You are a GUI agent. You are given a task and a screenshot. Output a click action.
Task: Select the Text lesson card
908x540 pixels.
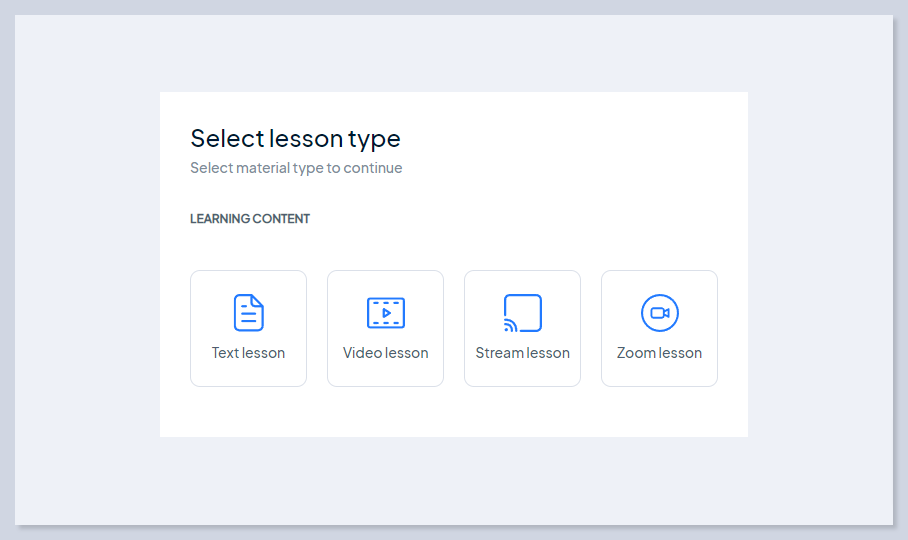click(x=248, y=328)
